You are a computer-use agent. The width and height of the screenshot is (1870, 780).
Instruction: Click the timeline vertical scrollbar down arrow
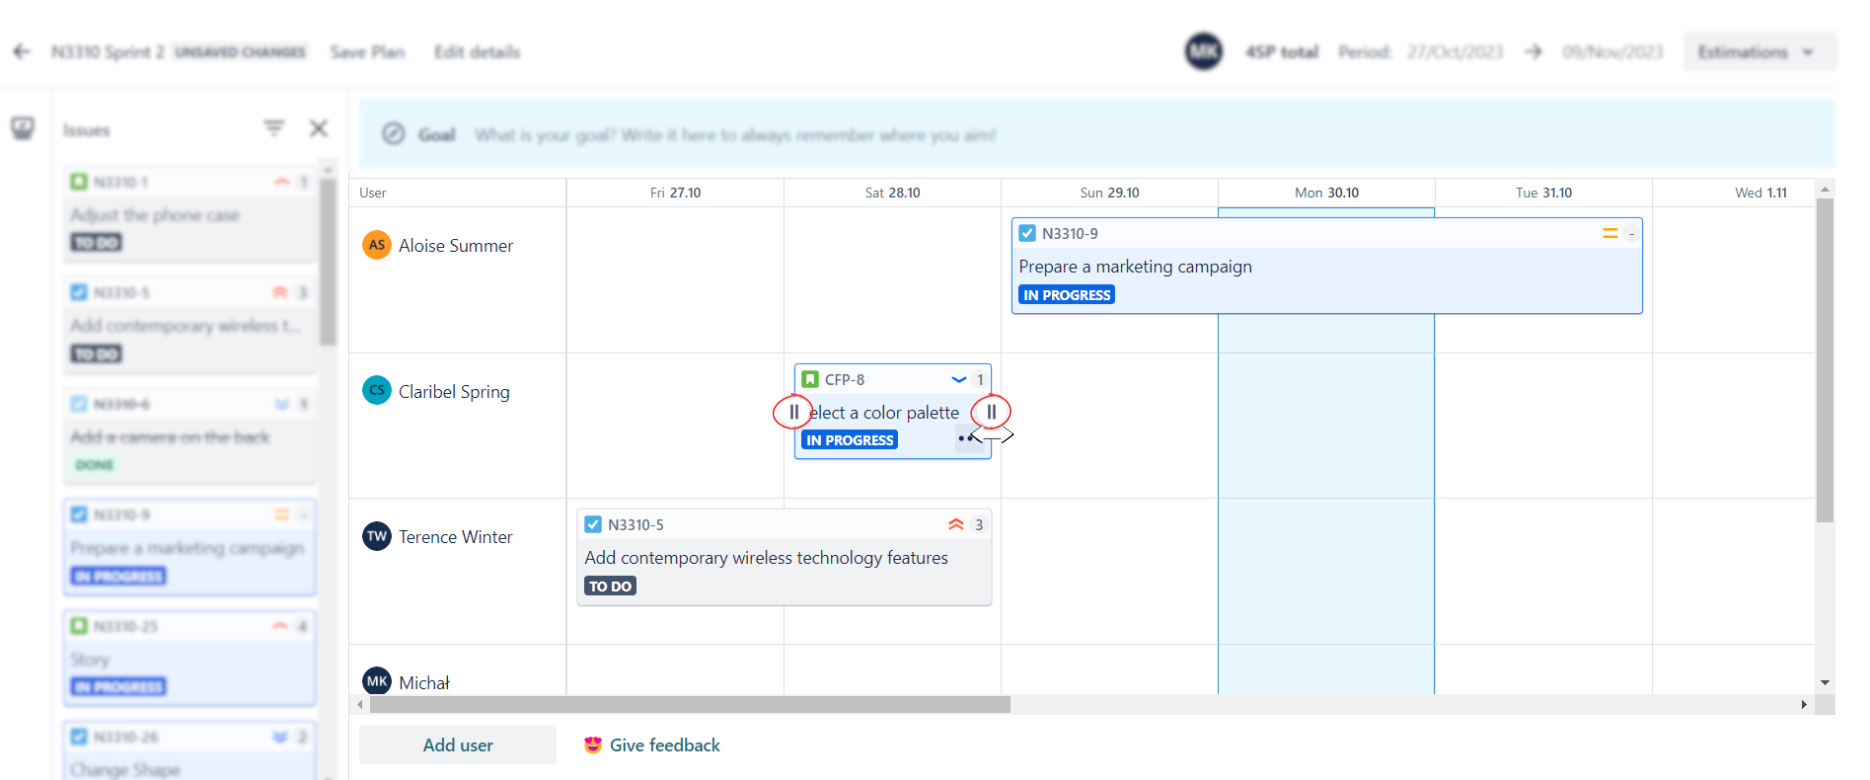pyautogui.click(x=1826, y=683)
